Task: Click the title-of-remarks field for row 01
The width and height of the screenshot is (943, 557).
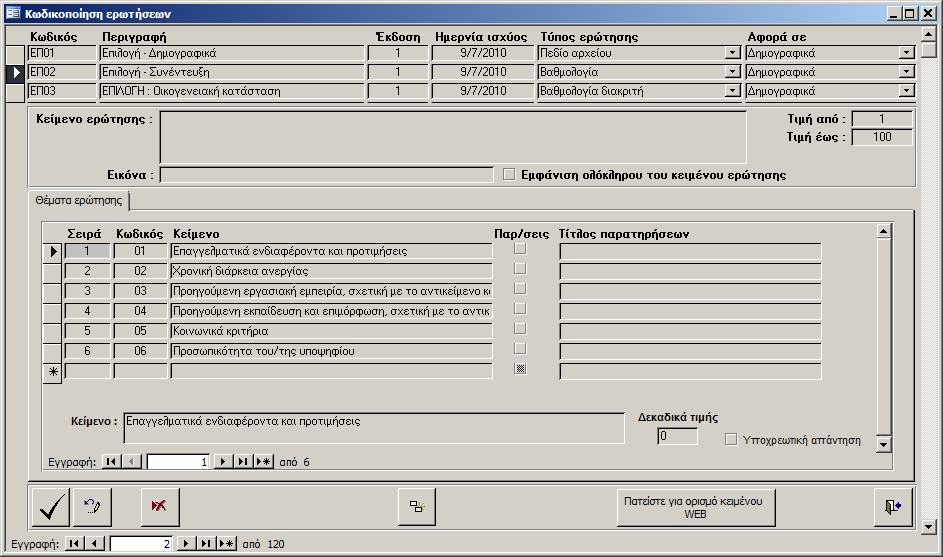Action: (x=690, y=251)
